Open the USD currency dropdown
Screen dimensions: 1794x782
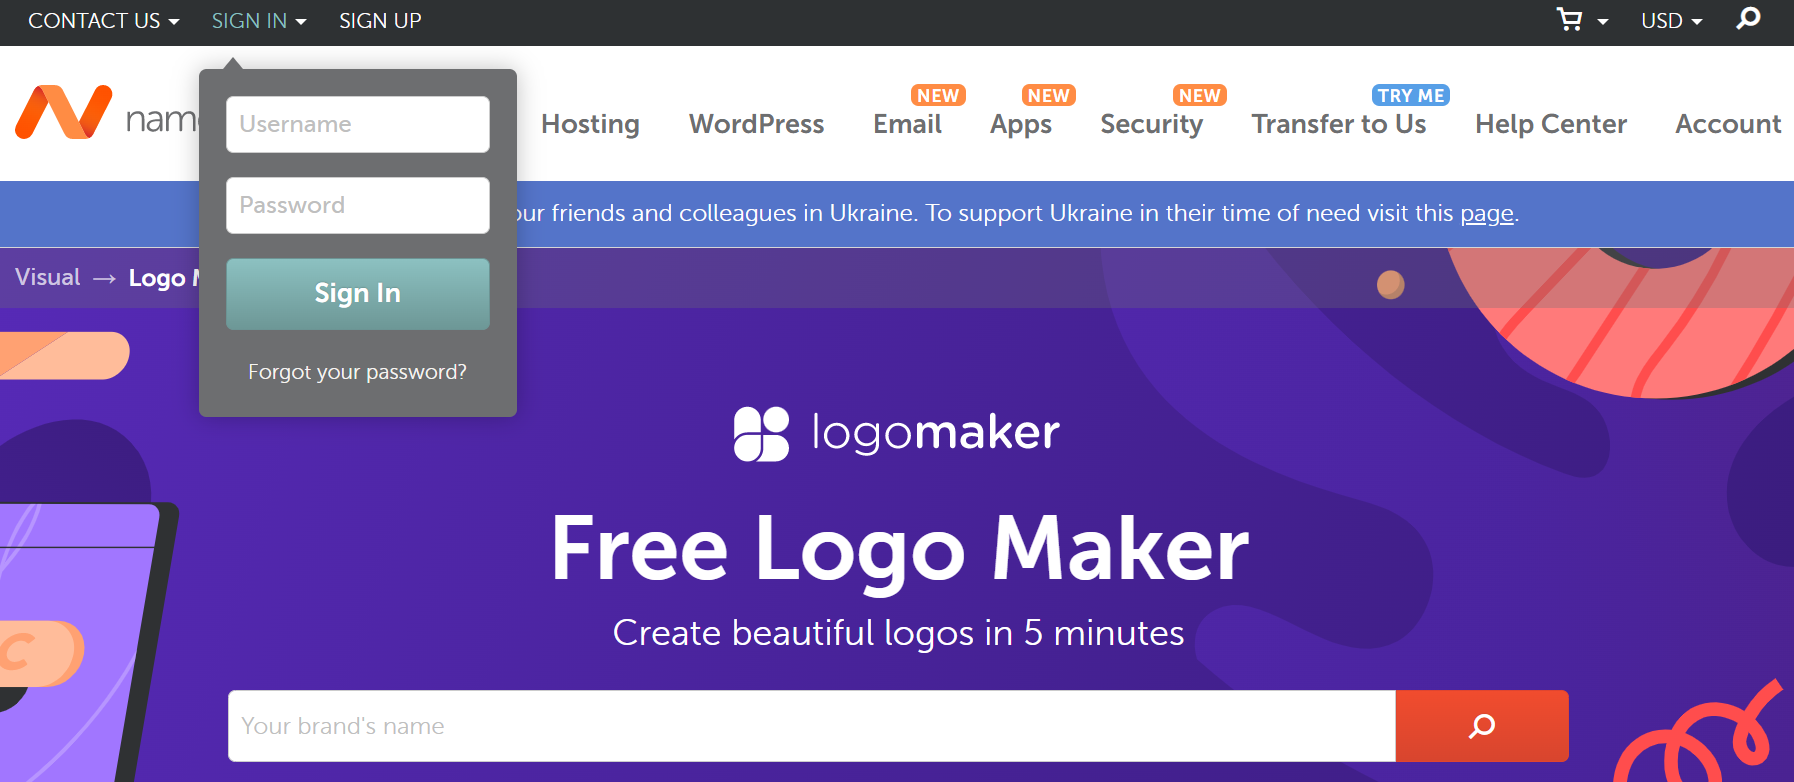point(1671,21)
